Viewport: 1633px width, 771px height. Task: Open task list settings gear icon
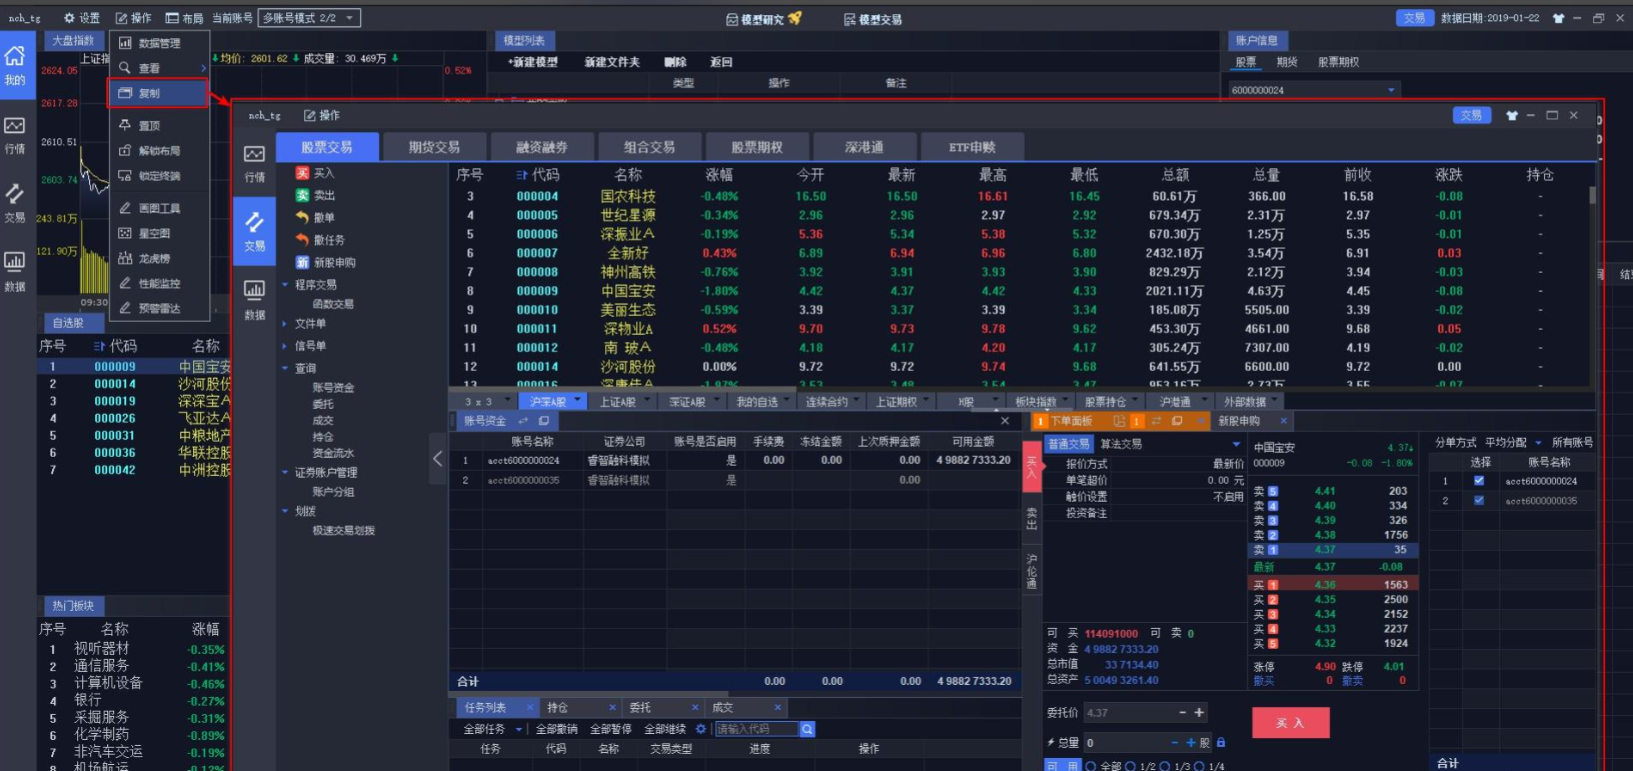coord(700,729)
